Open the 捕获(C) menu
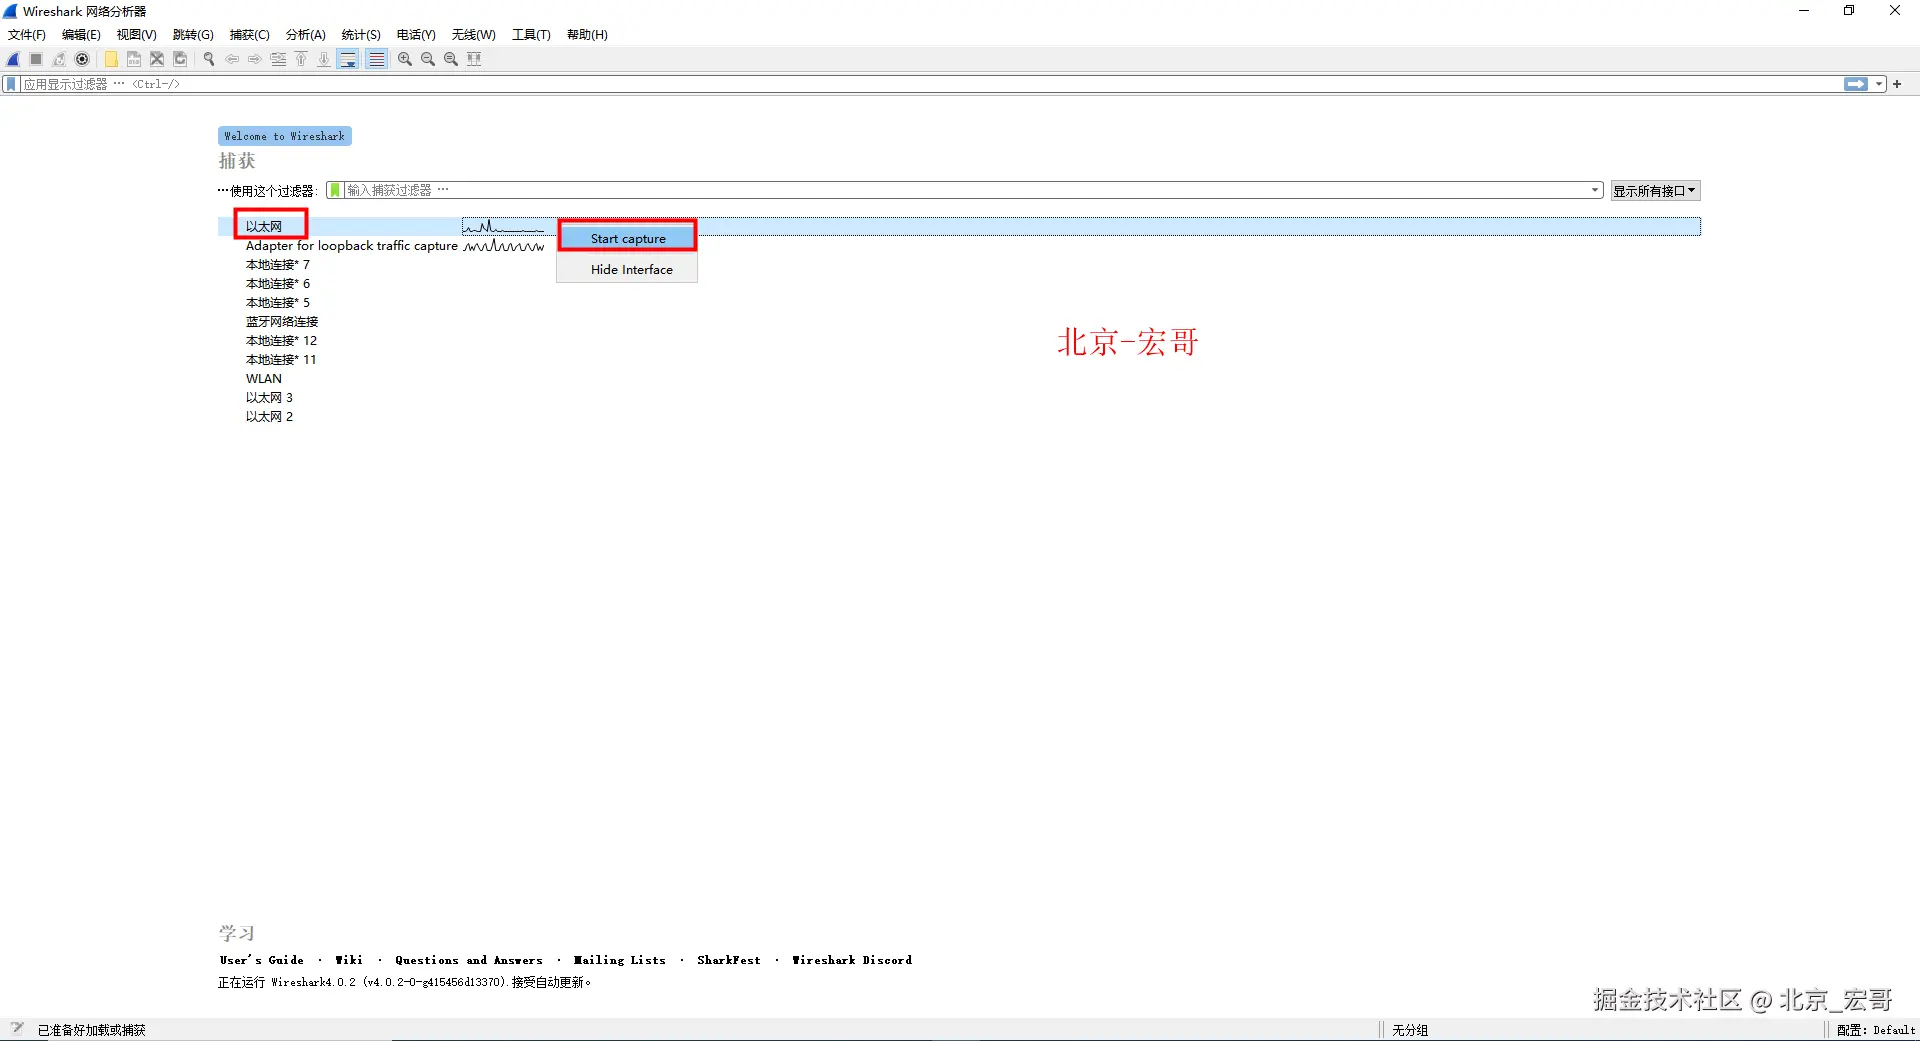 (250, 35)
